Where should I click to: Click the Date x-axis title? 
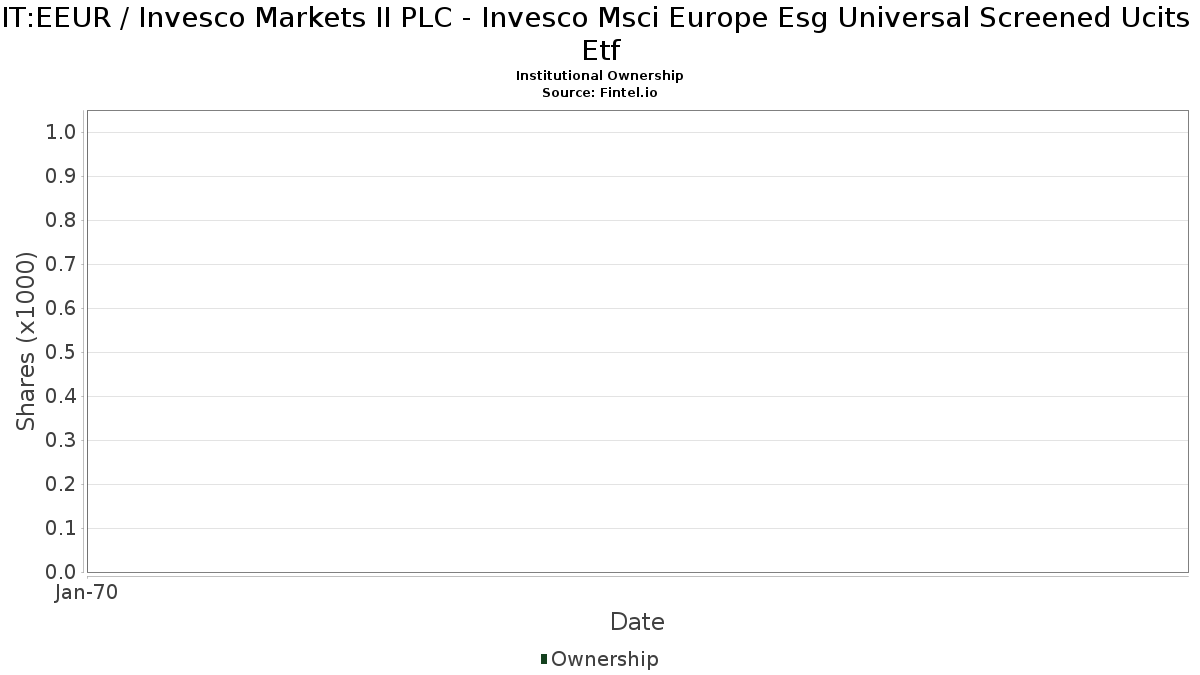coord(637,622)
